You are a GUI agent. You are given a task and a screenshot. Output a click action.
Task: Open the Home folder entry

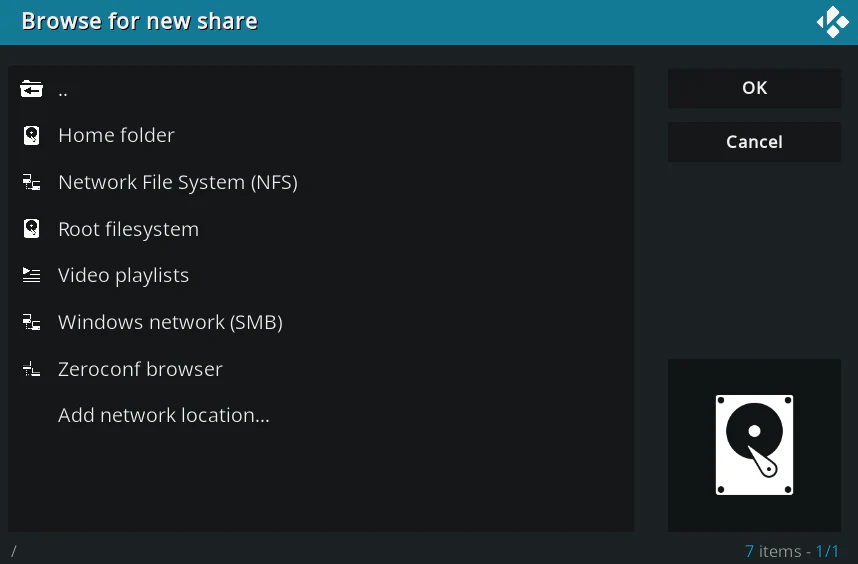click(x=116, y=136)
